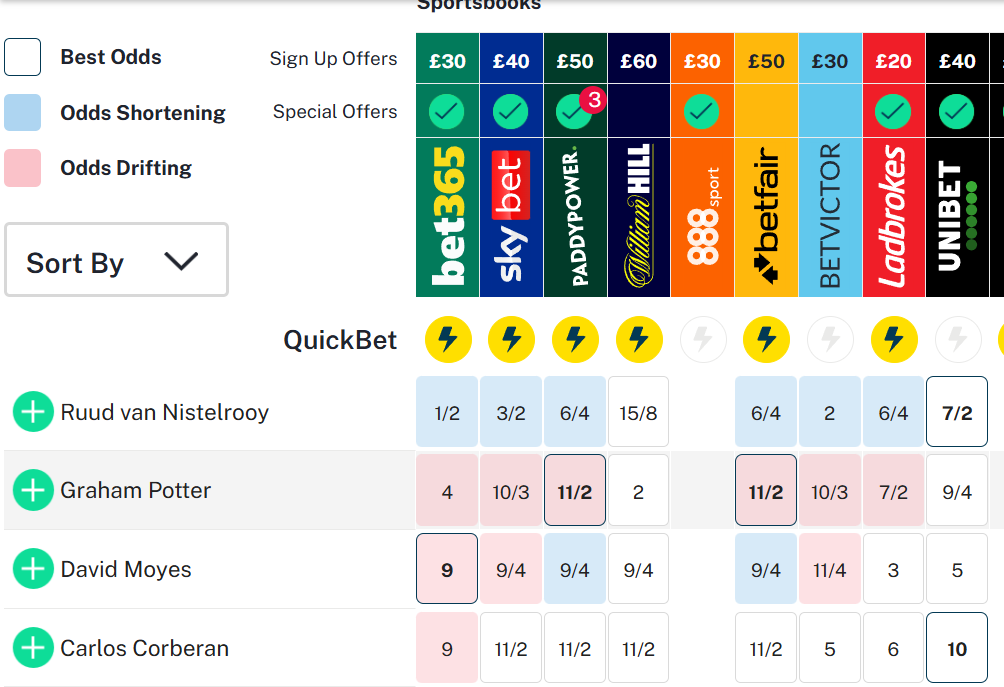Screen dimensions: 1004x687
Task: Click the Sky Bet QuickBet lightning icon
Action: [511, 339]
